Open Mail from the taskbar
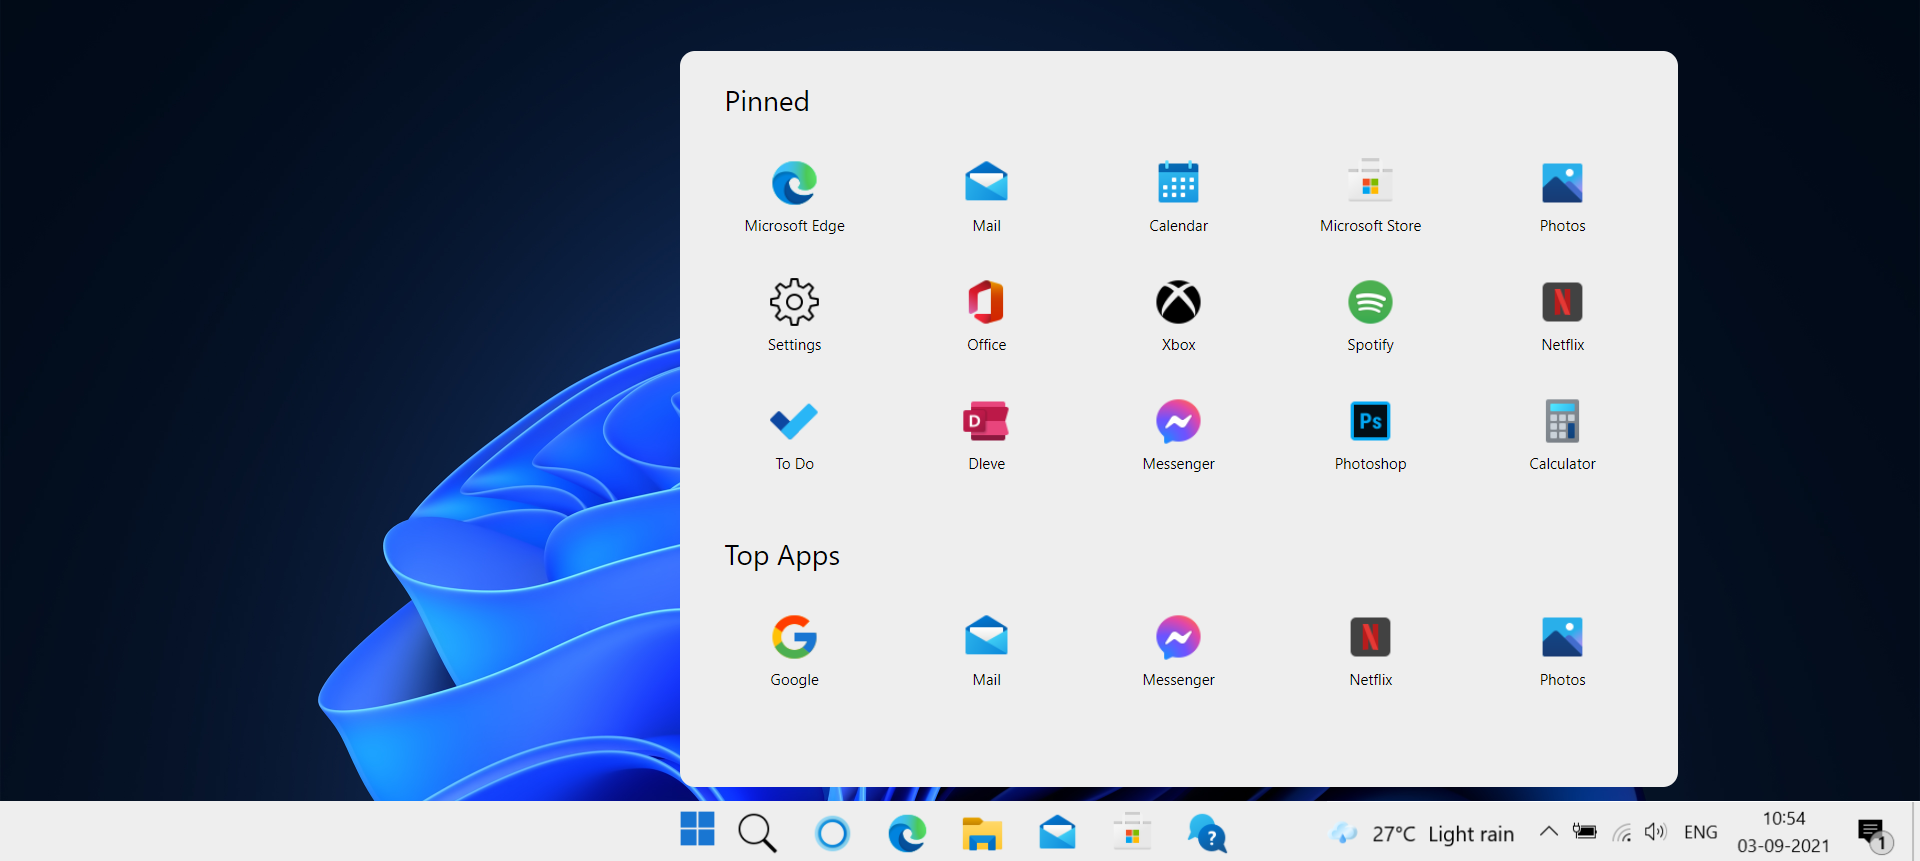The height and width of the screenshot is (861, 1920). (x=1057, y=832)
